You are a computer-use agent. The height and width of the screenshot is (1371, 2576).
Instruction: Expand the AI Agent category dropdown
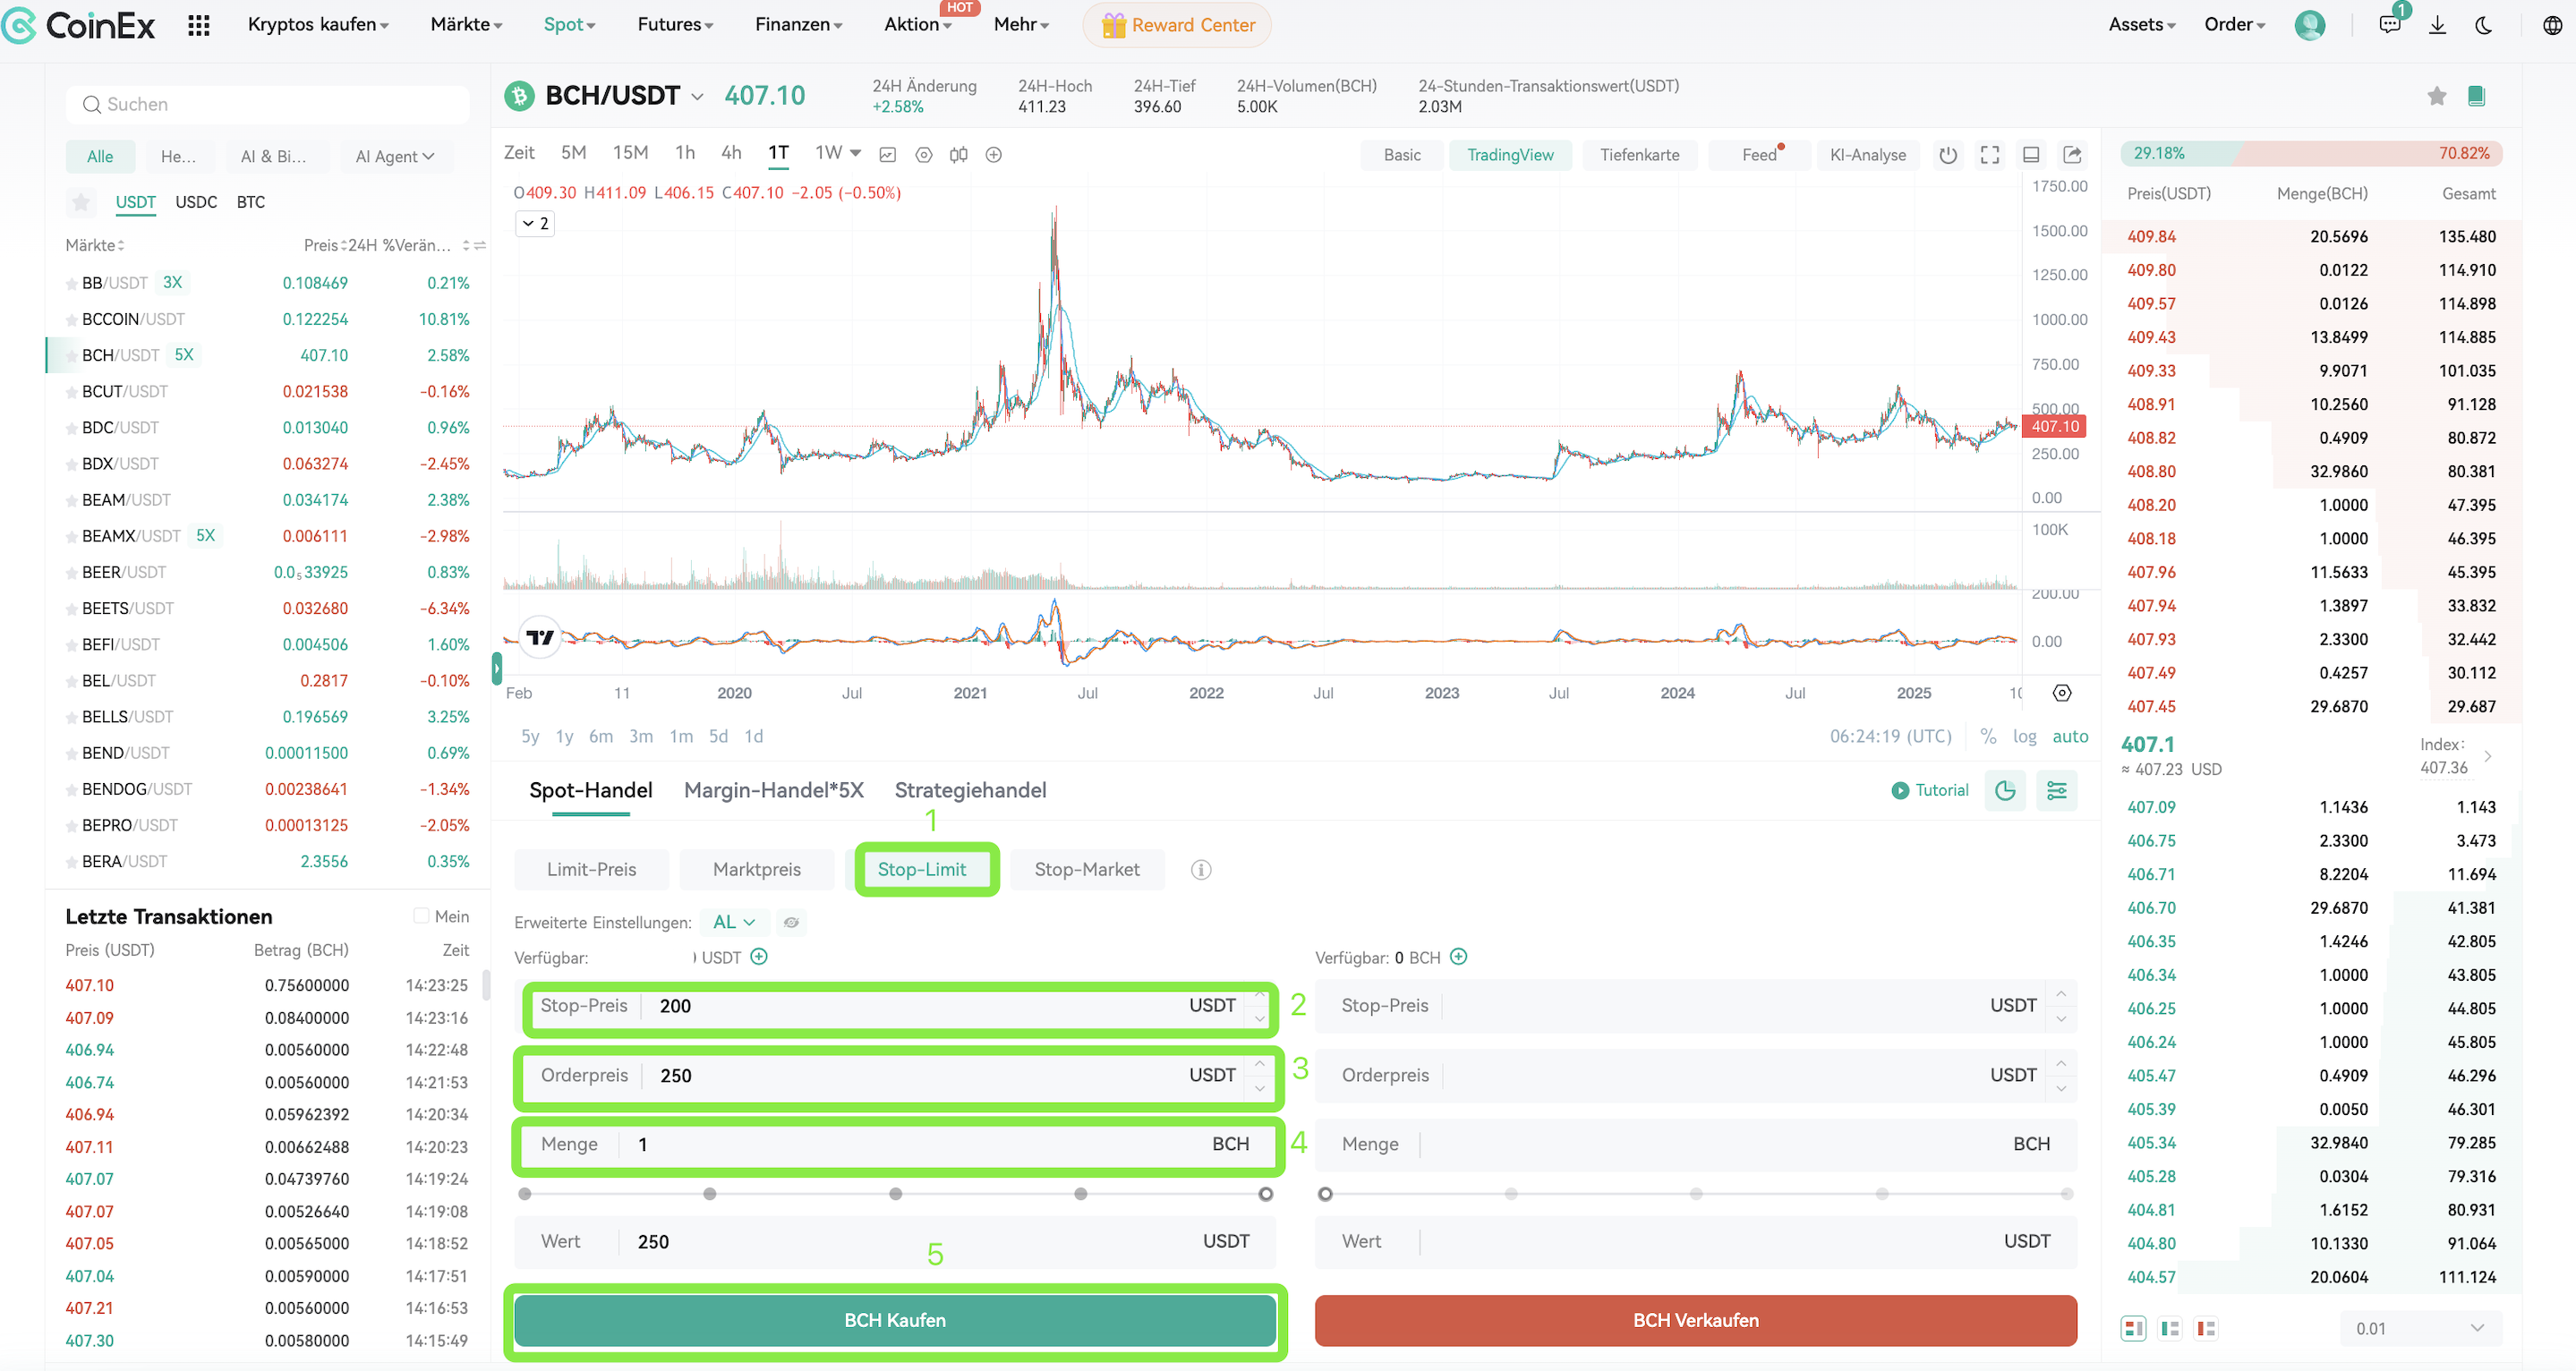(395, 156)
